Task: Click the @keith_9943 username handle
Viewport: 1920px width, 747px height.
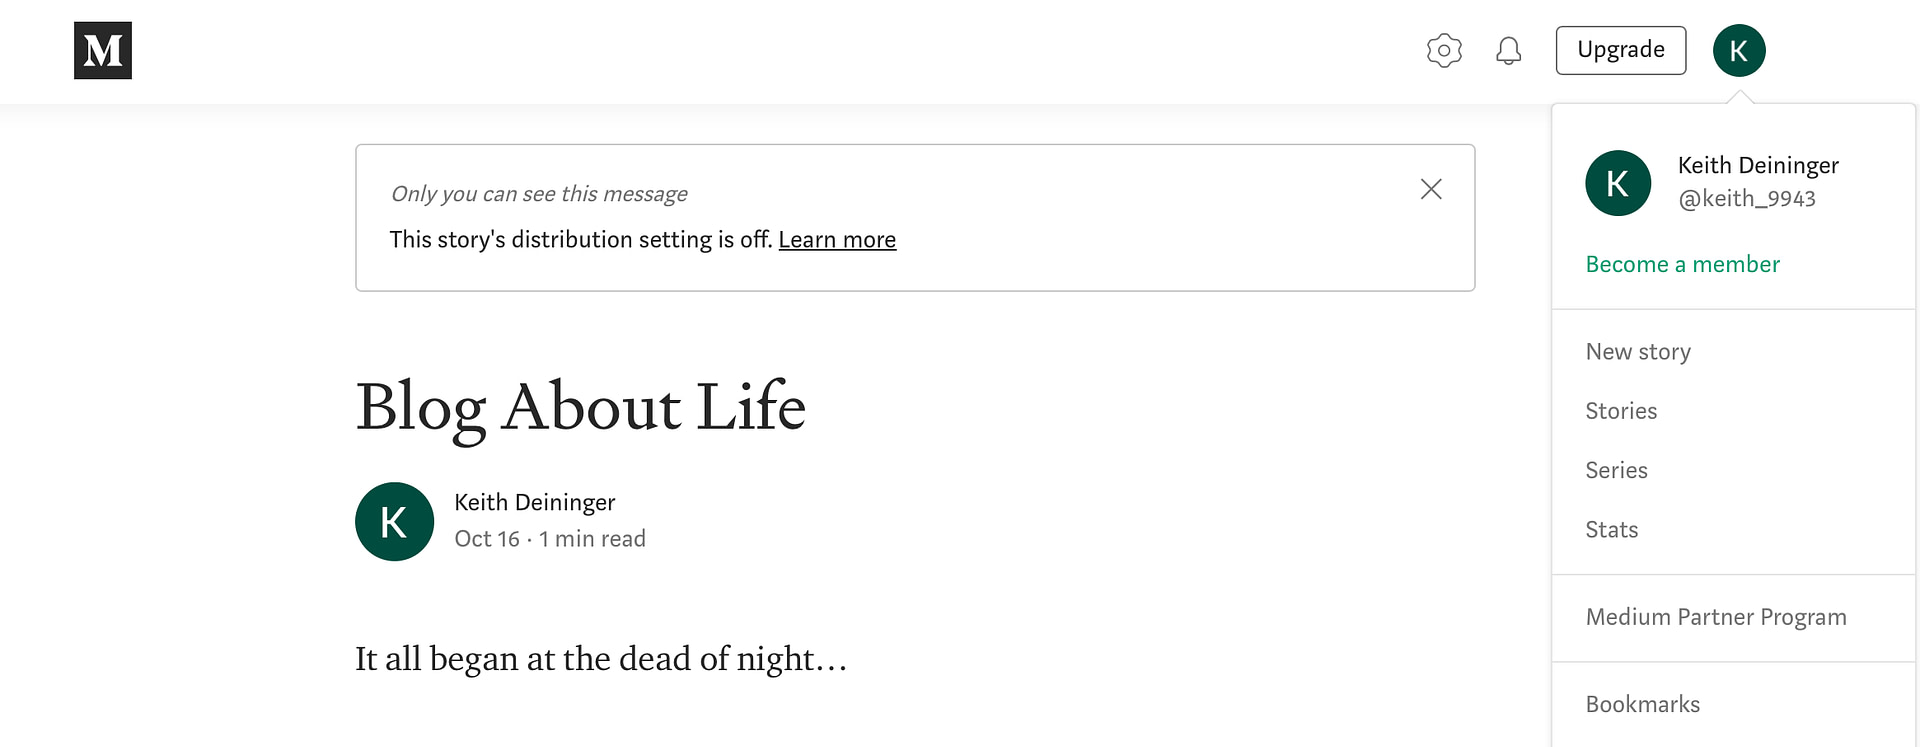Action: click(1746, 199)
